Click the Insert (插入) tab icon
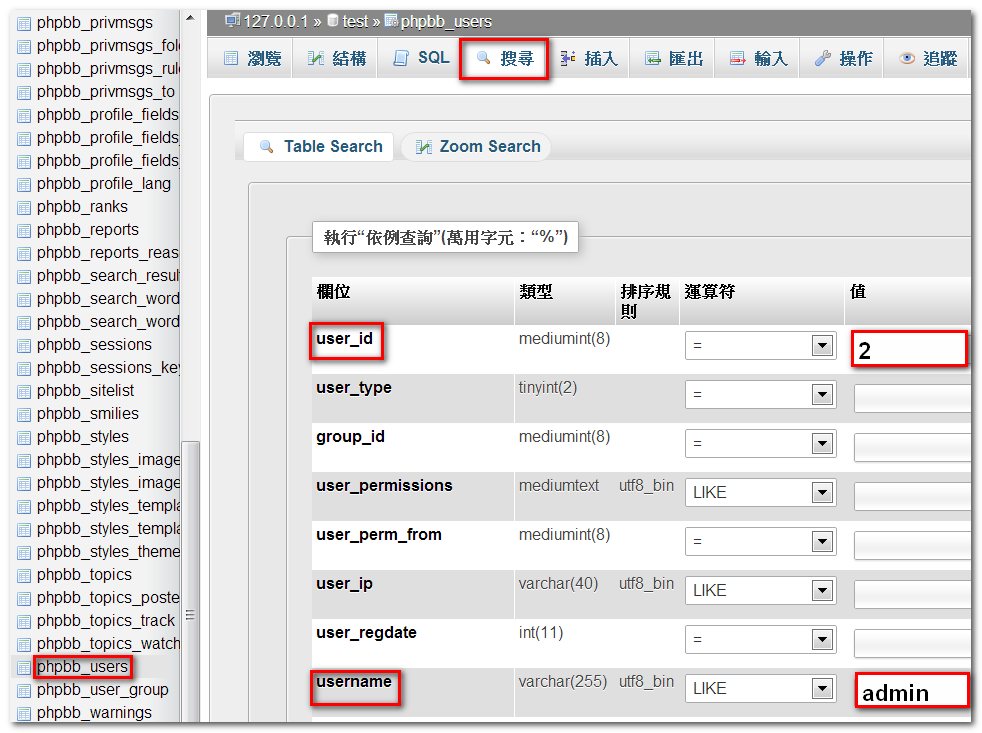The height and width of the screenshot is (733, 982). tap(568, 59)
